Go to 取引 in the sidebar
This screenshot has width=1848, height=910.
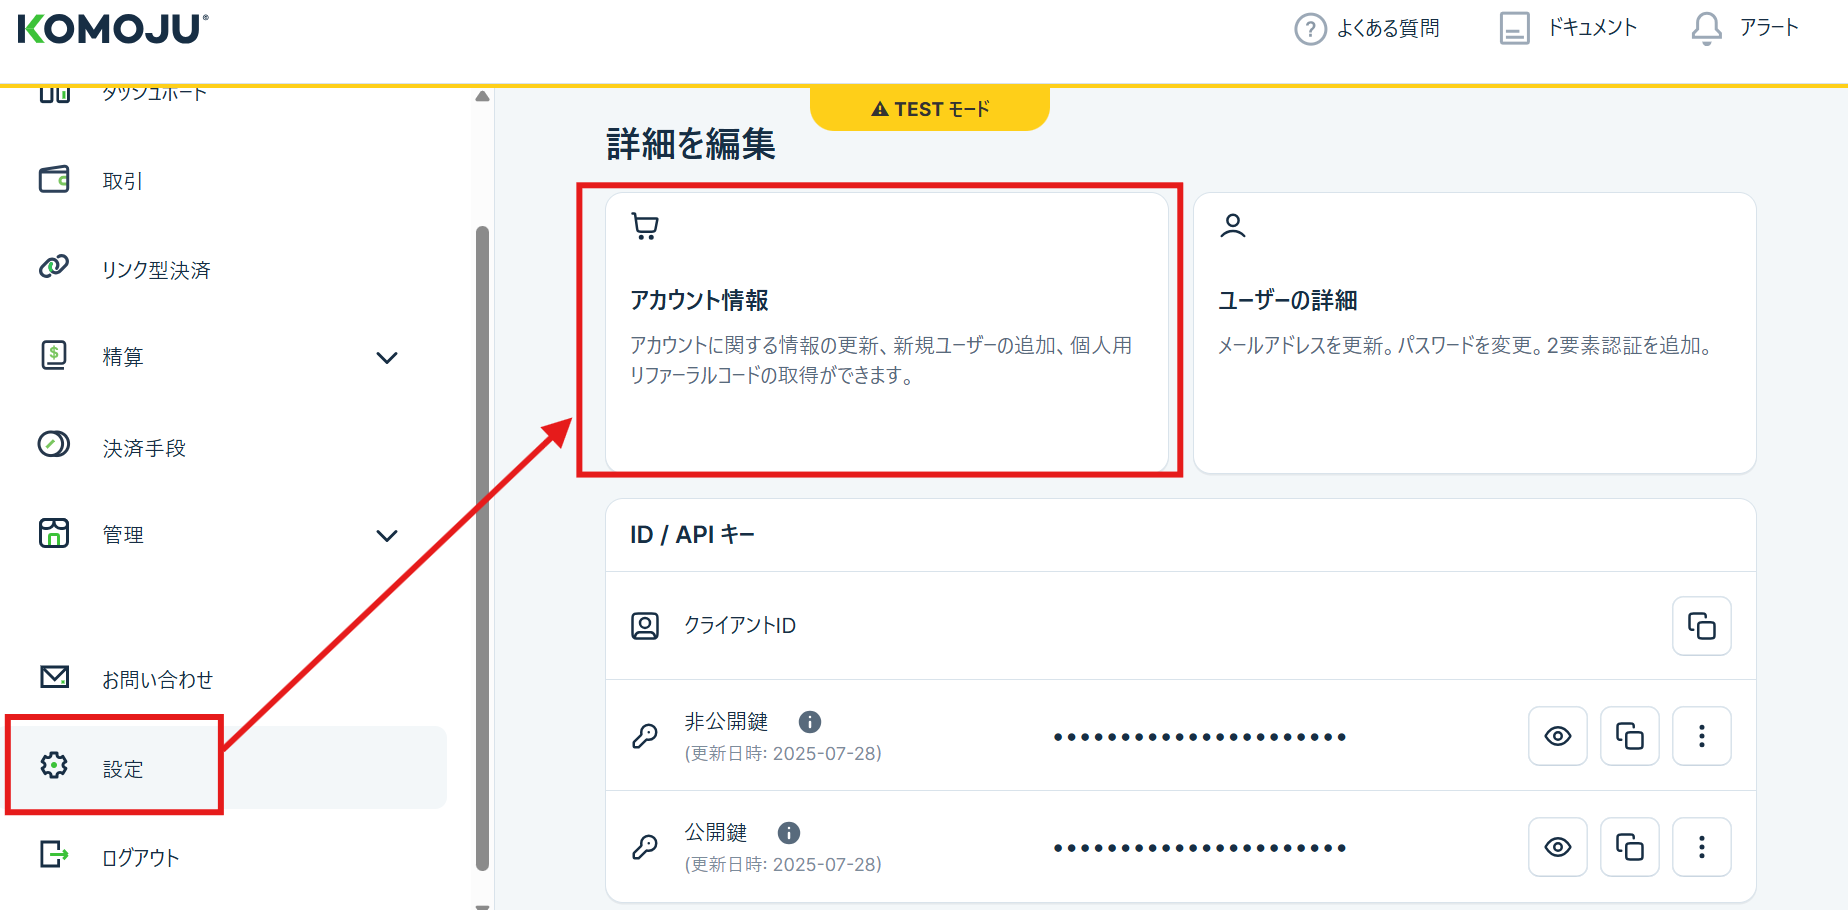122,181
